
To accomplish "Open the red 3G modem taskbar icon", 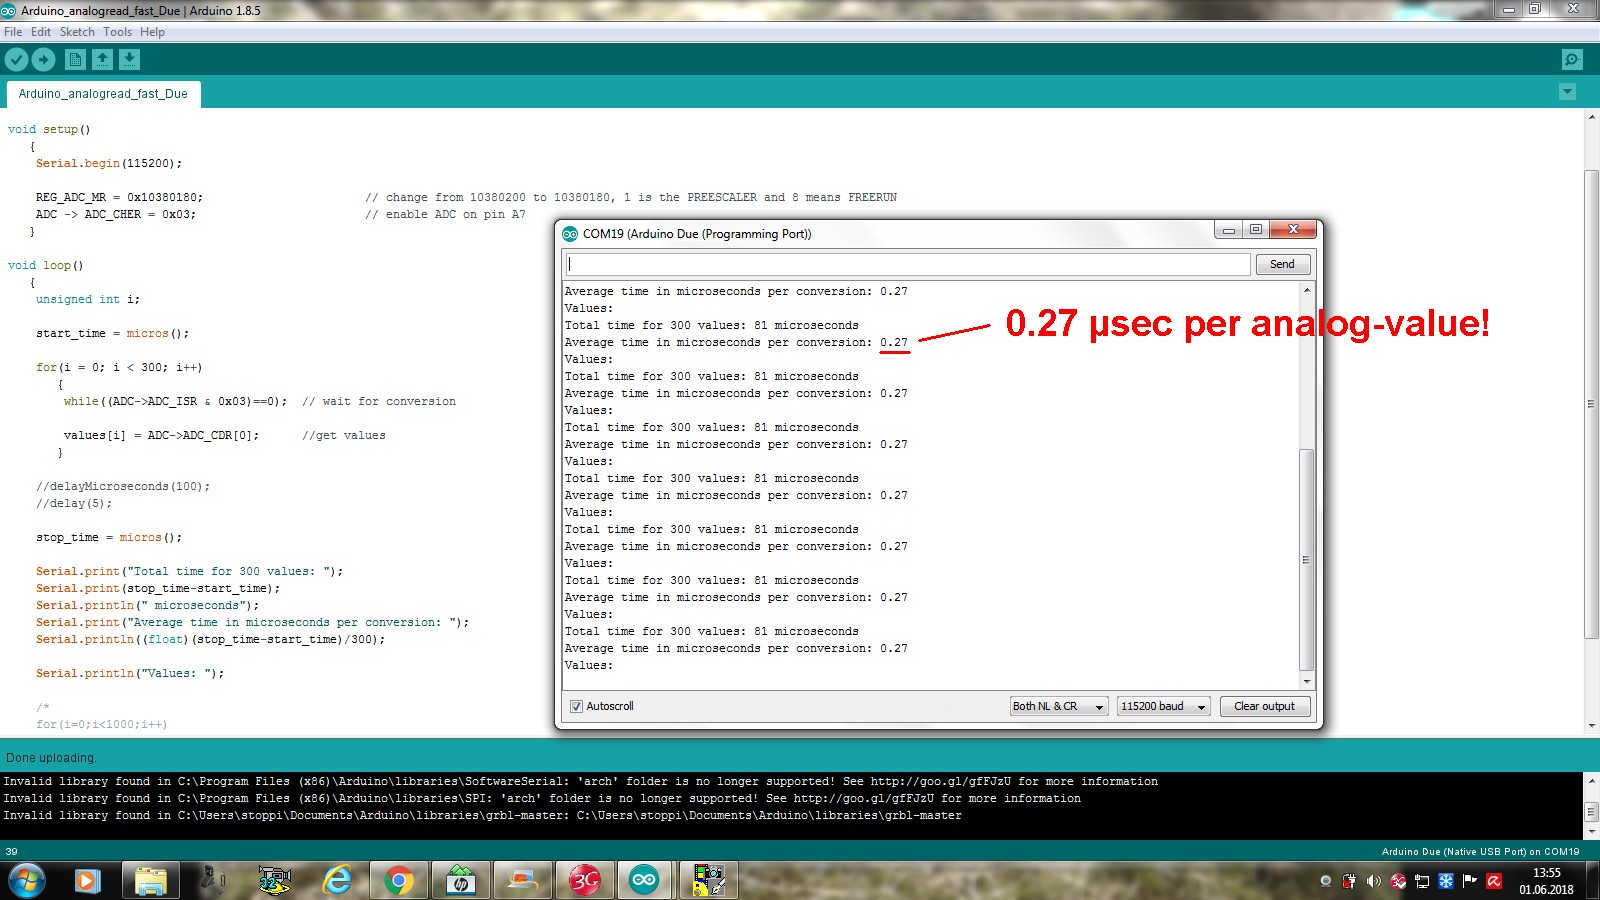I will (x=585, y=881).
